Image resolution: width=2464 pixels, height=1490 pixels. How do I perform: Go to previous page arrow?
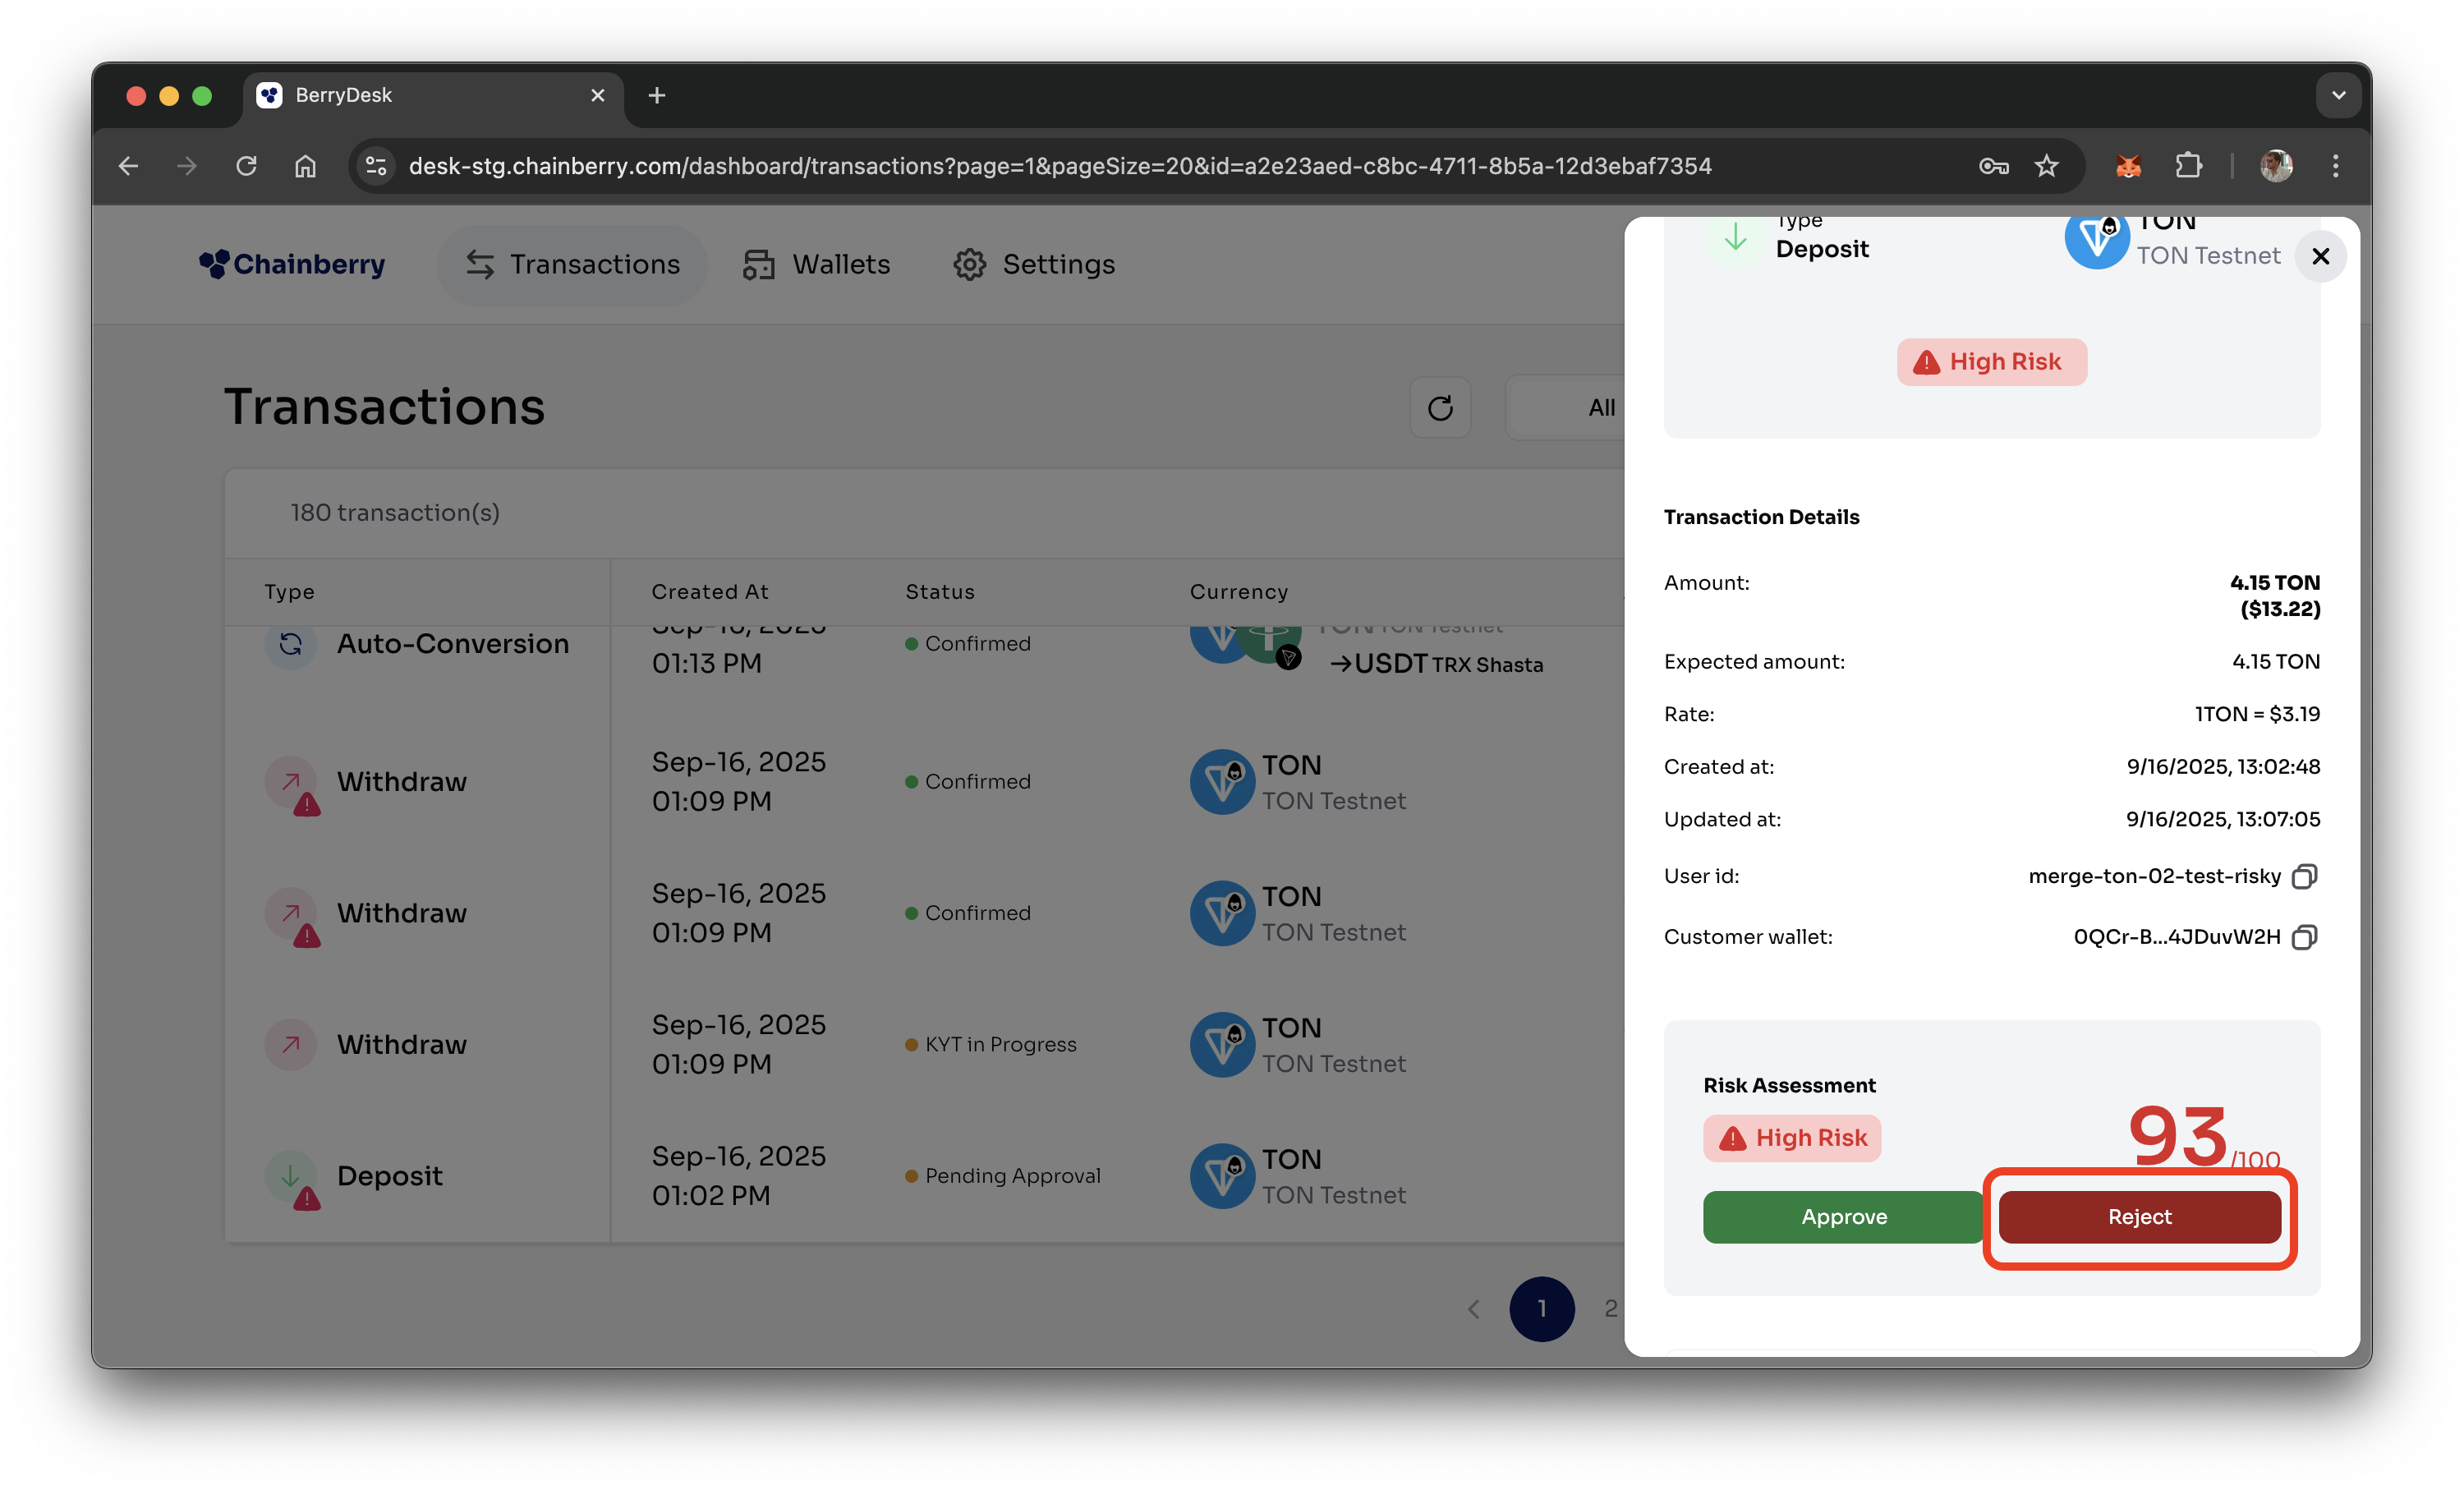click(1473, 1309)
